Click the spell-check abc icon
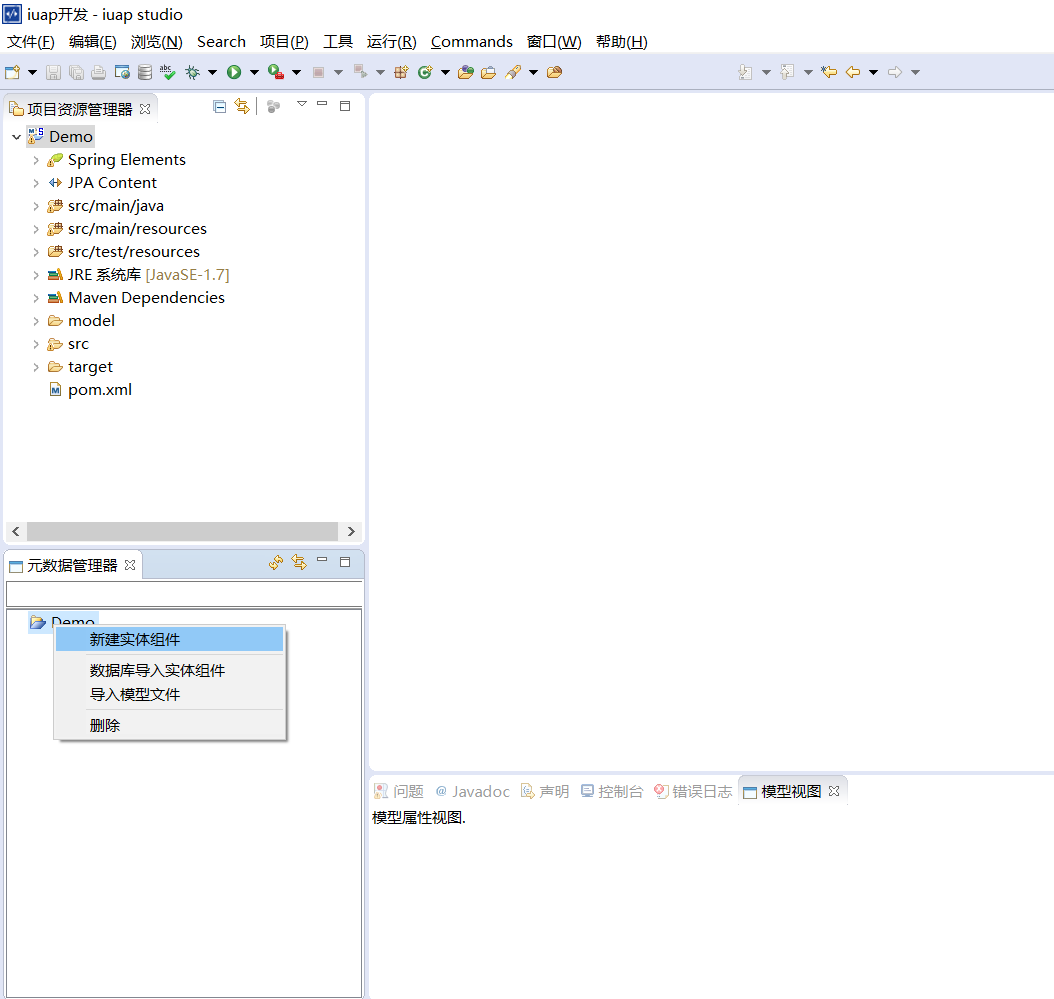The image size is (1054, 999). pos(167,72)
